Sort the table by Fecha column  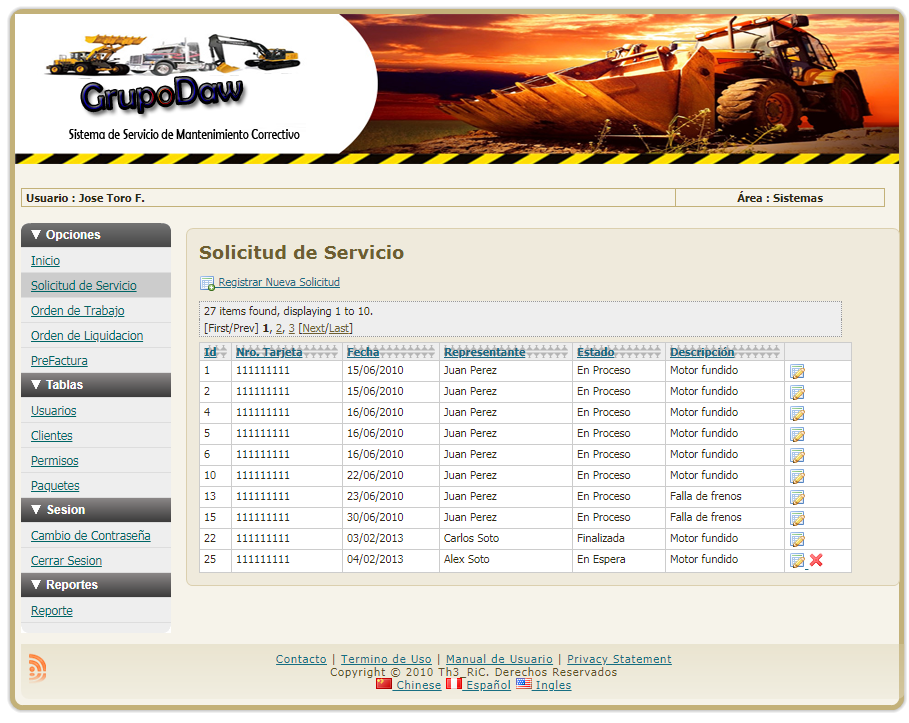363,352
